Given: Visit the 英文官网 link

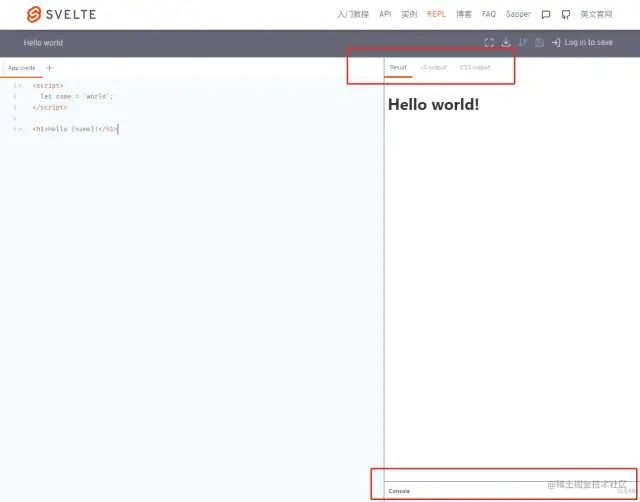Looking at the screenshot, I should point(596,14).
